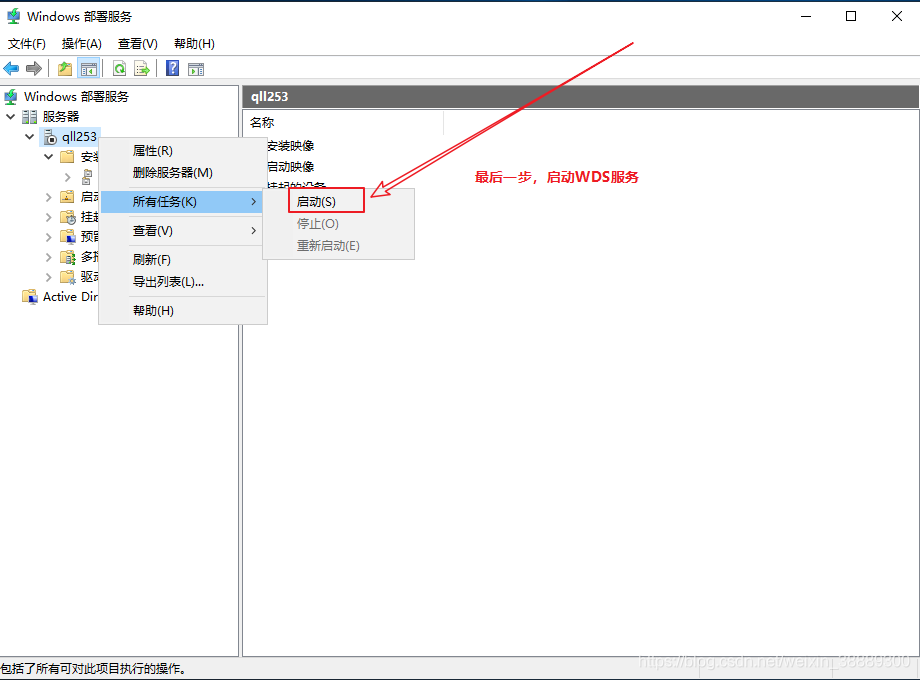Click the 名称 column header

[x=262, y=123]
